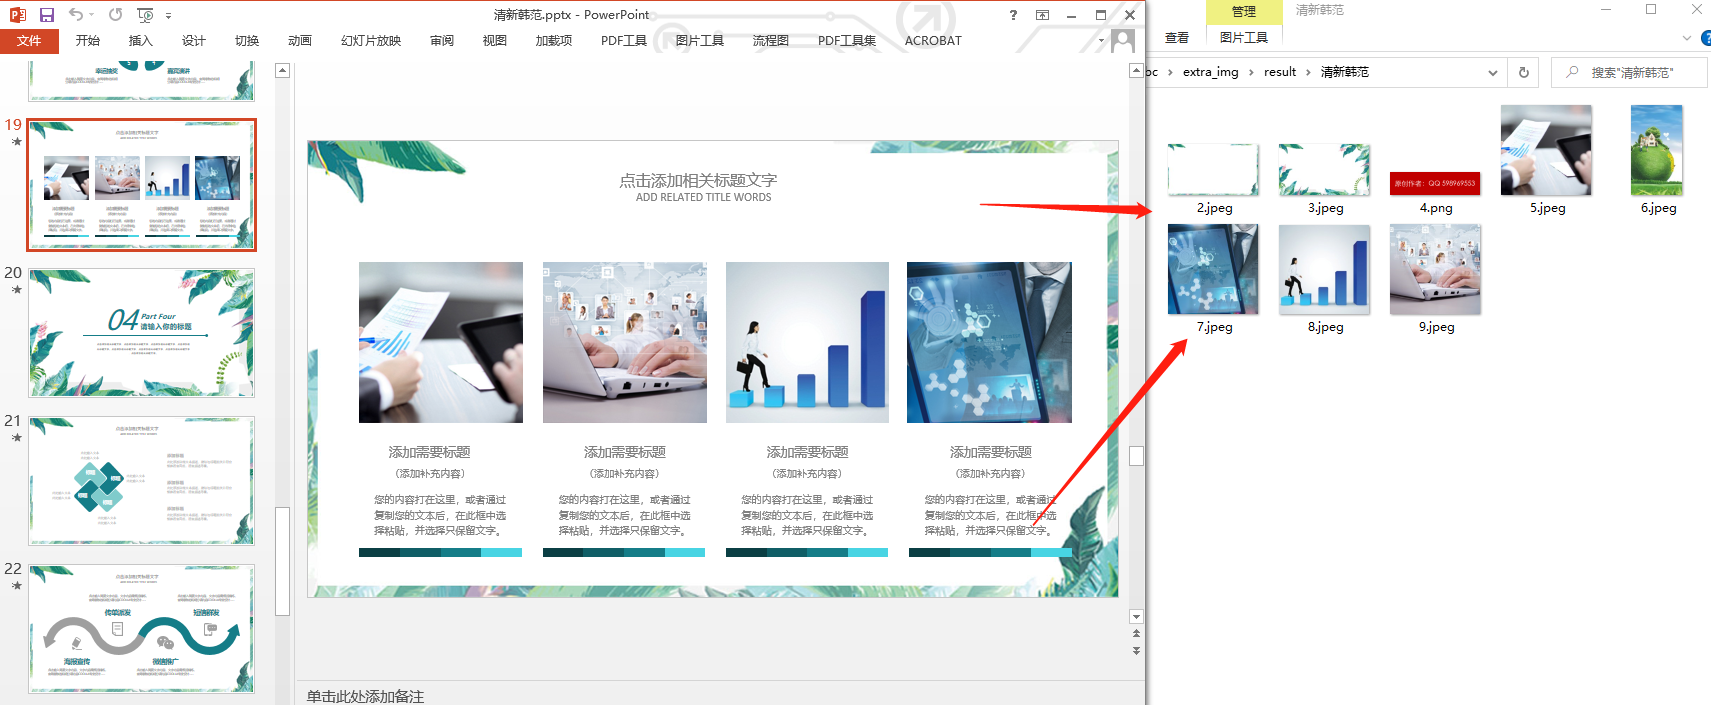Click 清新韩范 in the address breadcrumb
Screen dimensions: 1711x705
click(x=1345, y=72)
